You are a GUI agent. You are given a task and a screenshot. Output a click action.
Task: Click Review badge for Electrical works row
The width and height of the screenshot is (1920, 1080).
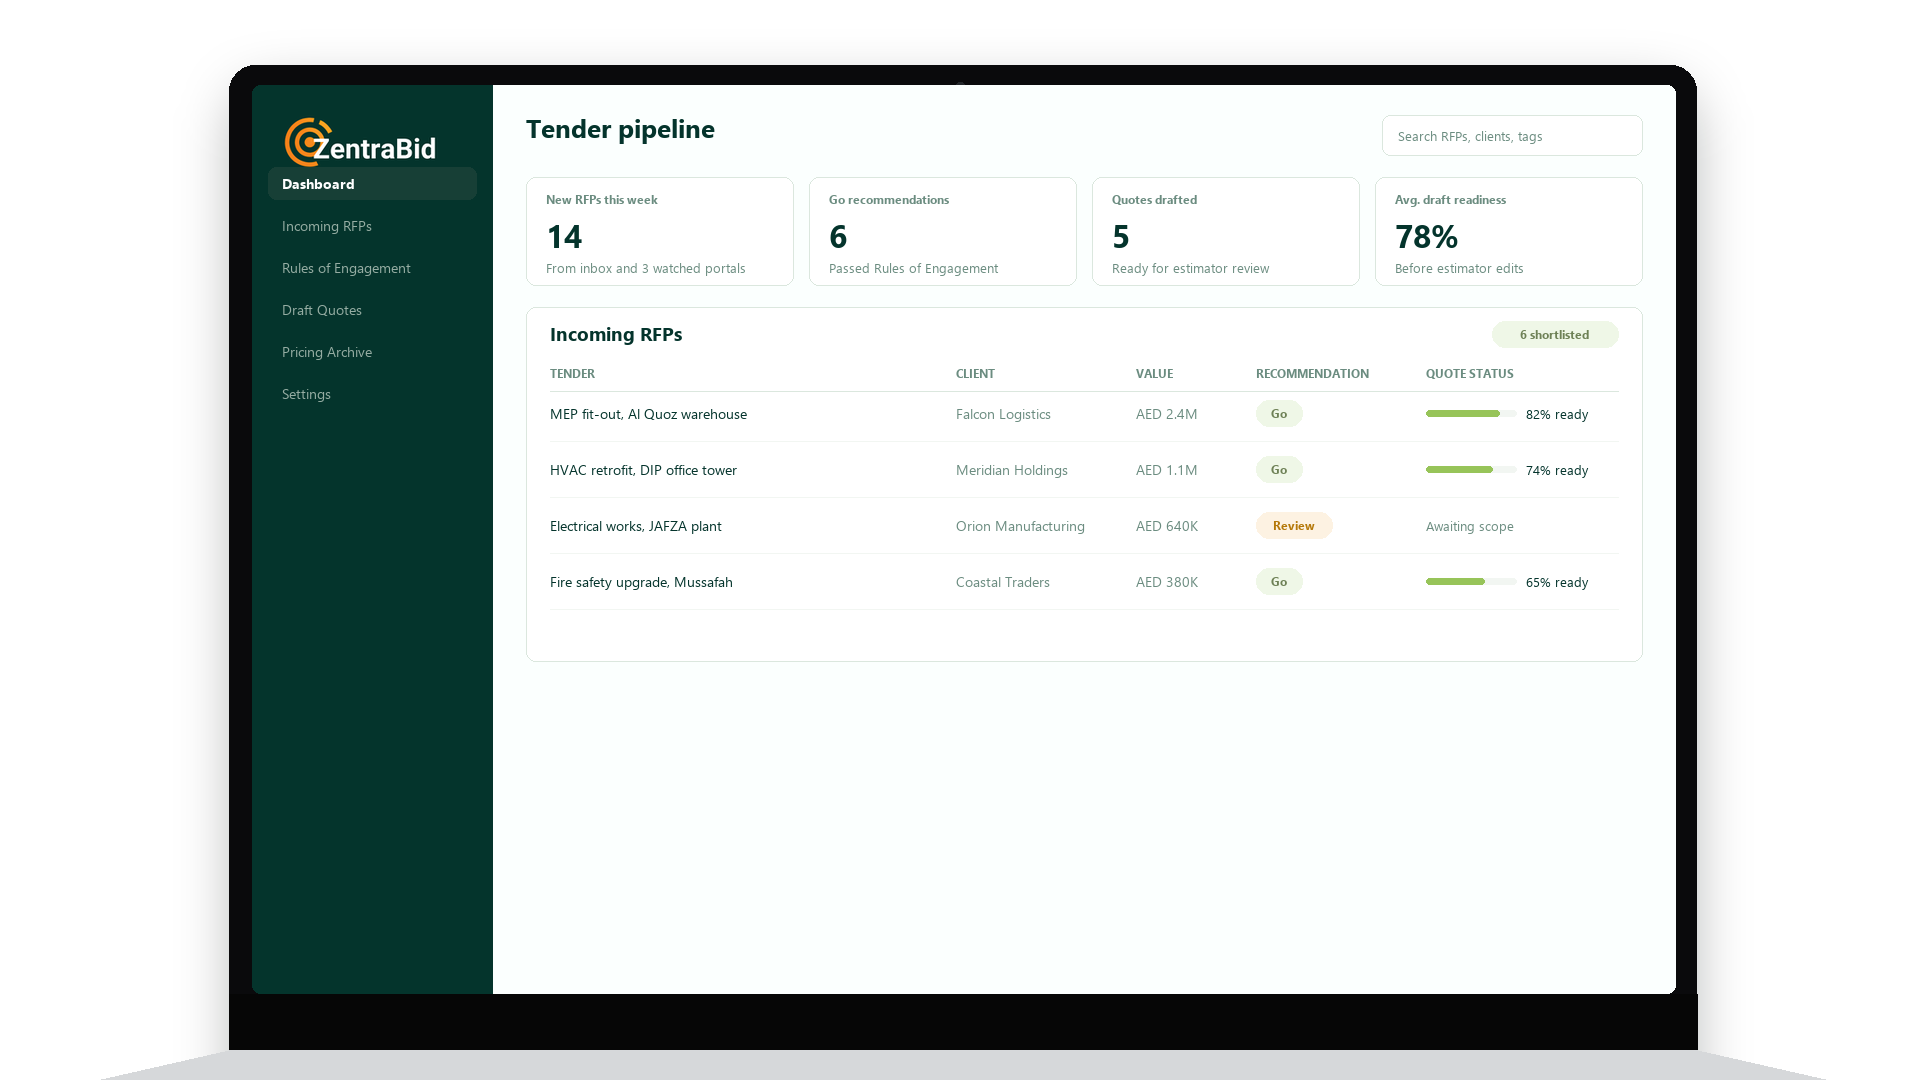coord(1294,526)
